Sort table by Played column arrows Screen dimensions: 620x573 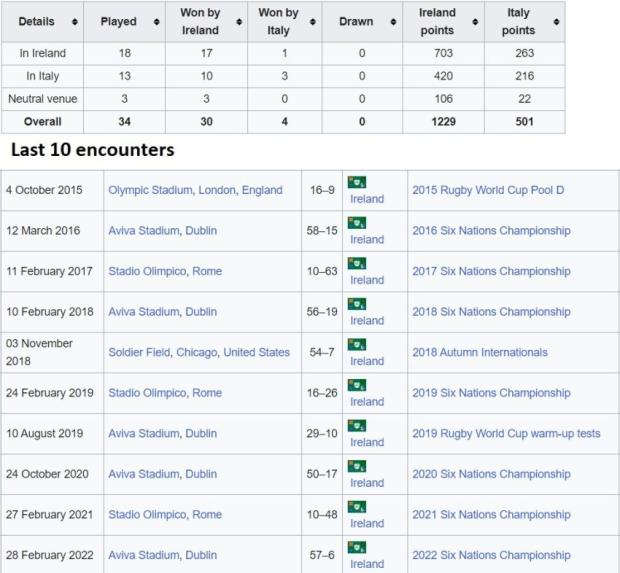point(157,22)
